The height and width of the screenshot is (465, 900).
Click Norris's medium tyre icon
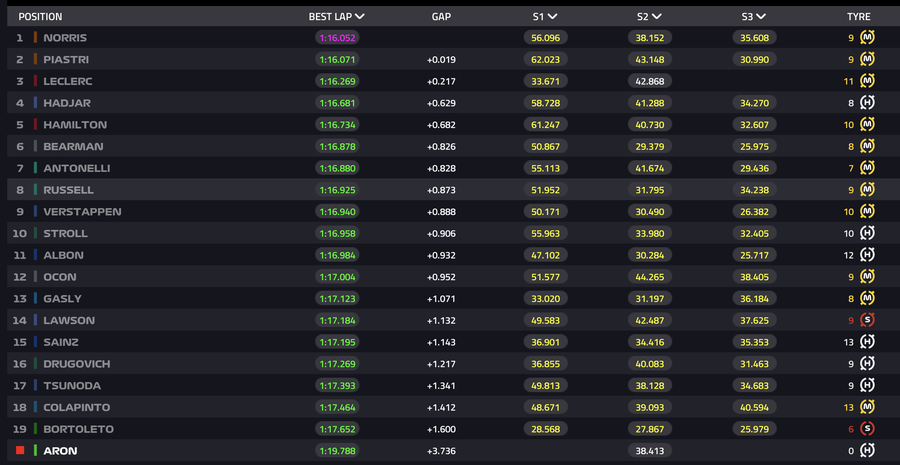pos(867,38)
